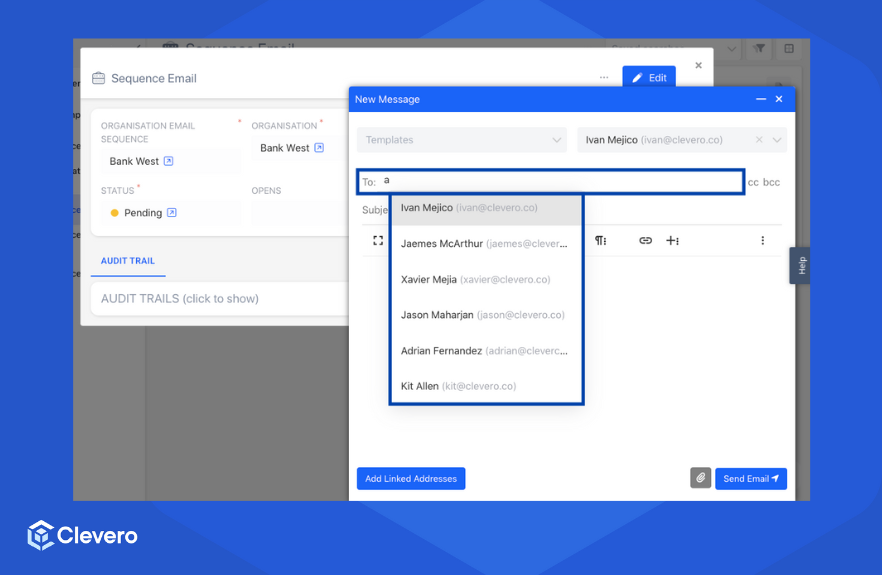
Task: Click the Sequence Email calendar icon
Action: coord(98,78)
